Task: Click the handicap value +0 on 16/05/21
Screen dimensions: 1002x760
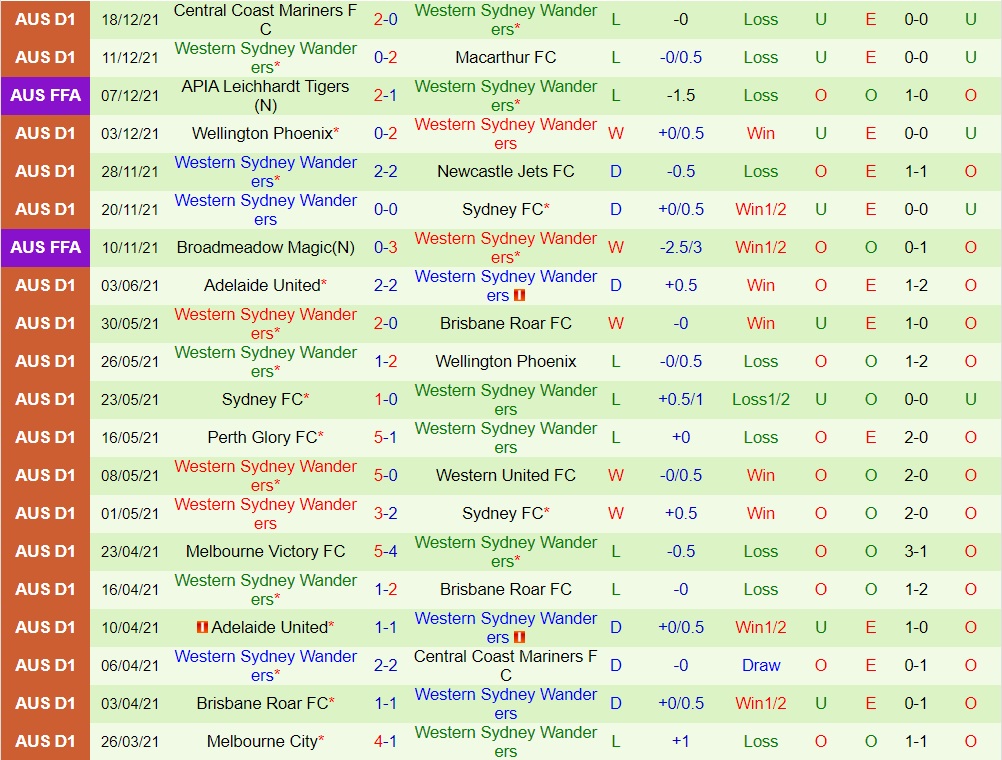Action: coord(681,438)
